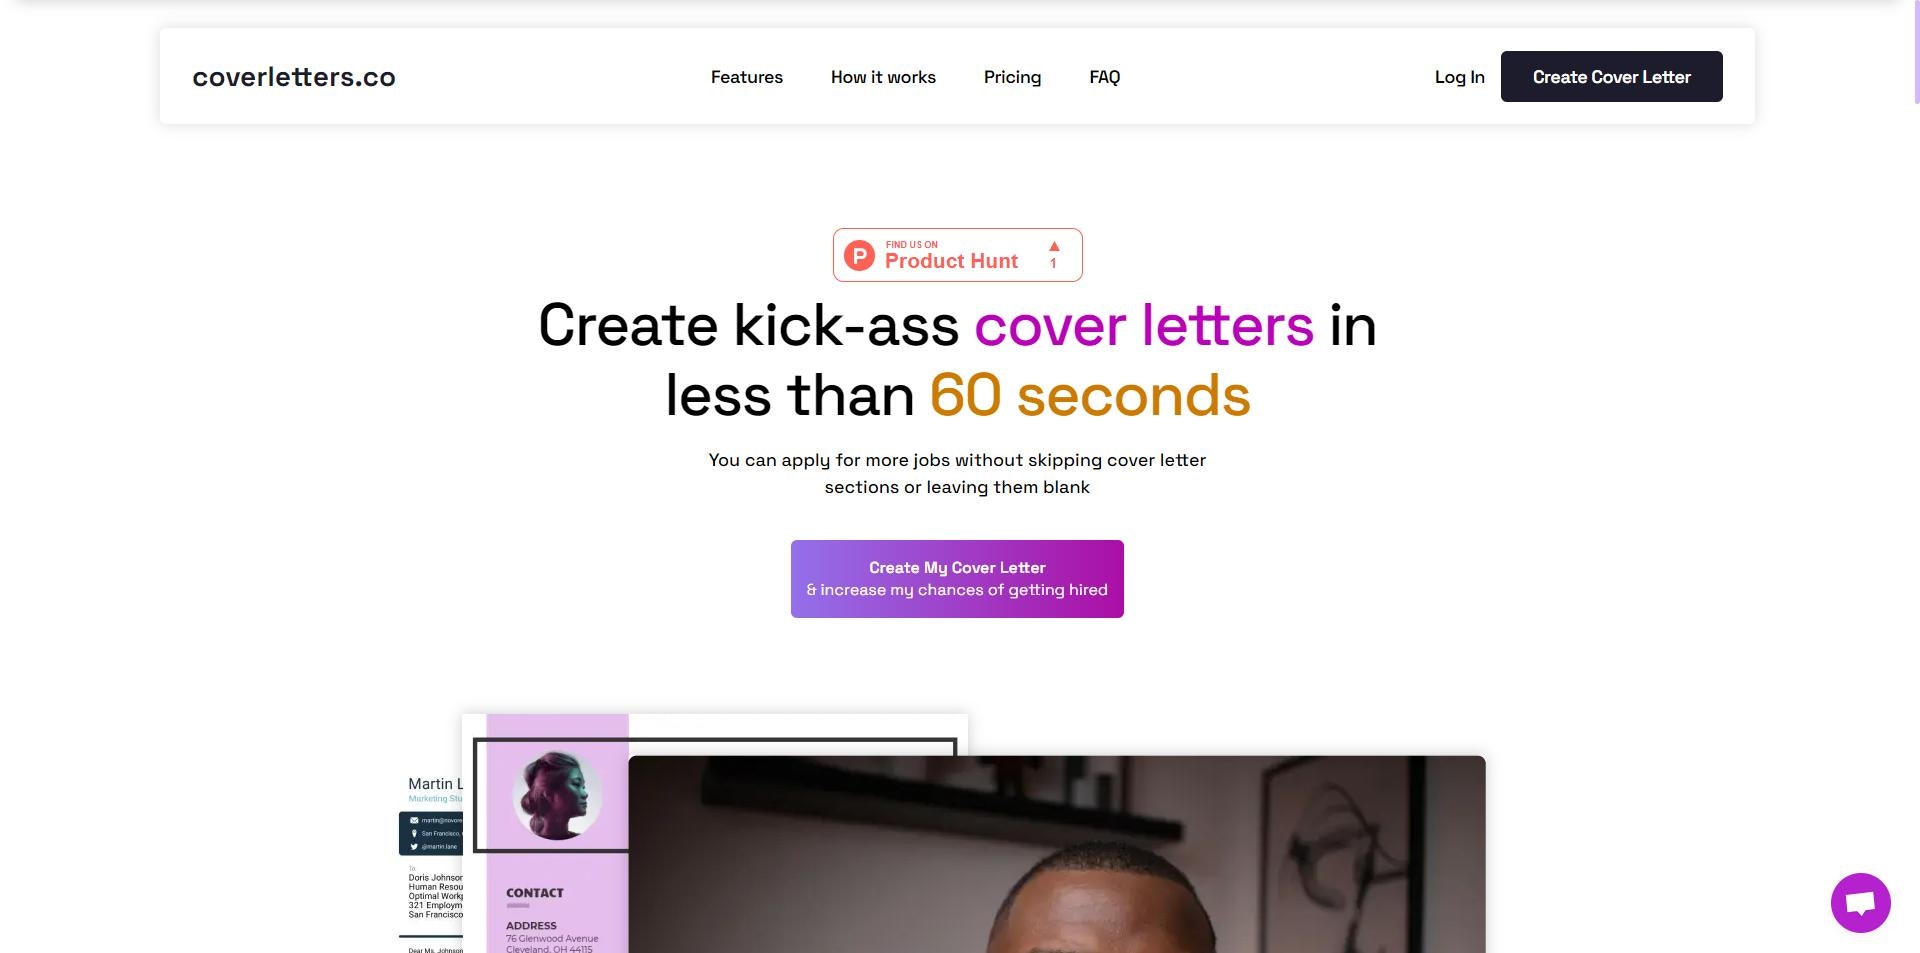Click the woman's circular avatar on template
1920x953 pixels.
[557, 794]
